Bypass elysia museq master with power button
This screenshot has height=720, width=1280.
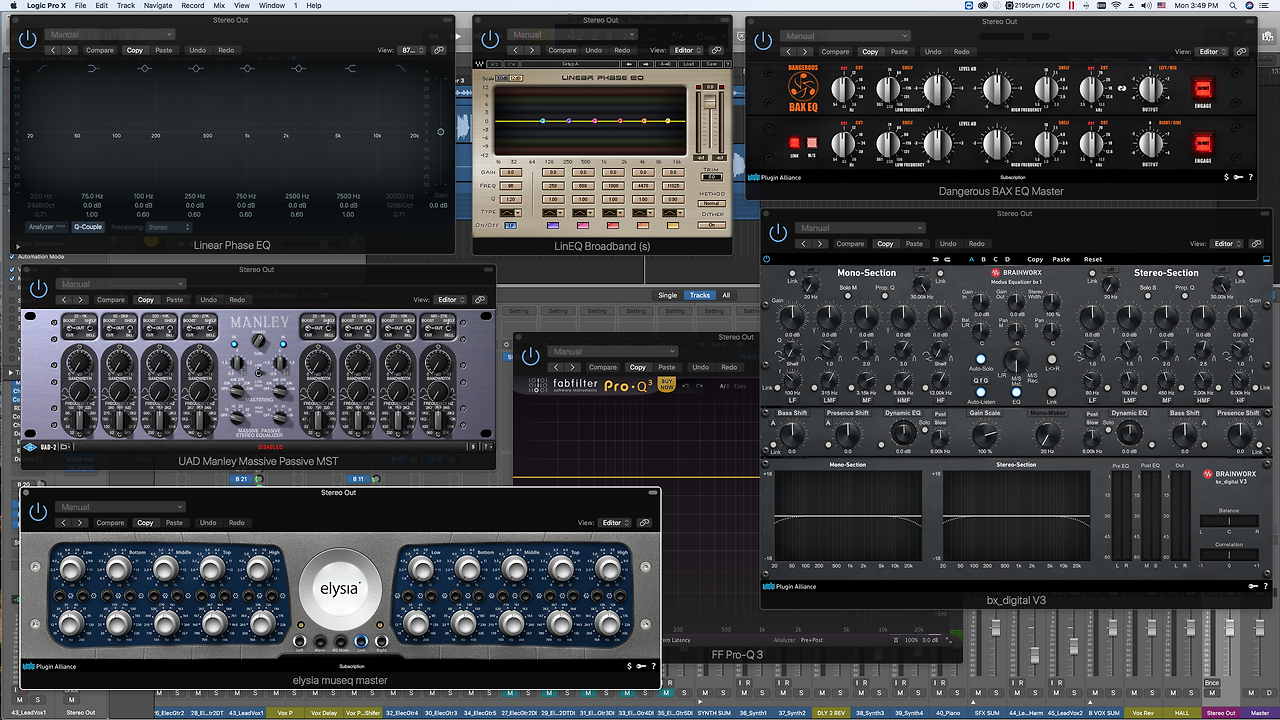[38, 512]
